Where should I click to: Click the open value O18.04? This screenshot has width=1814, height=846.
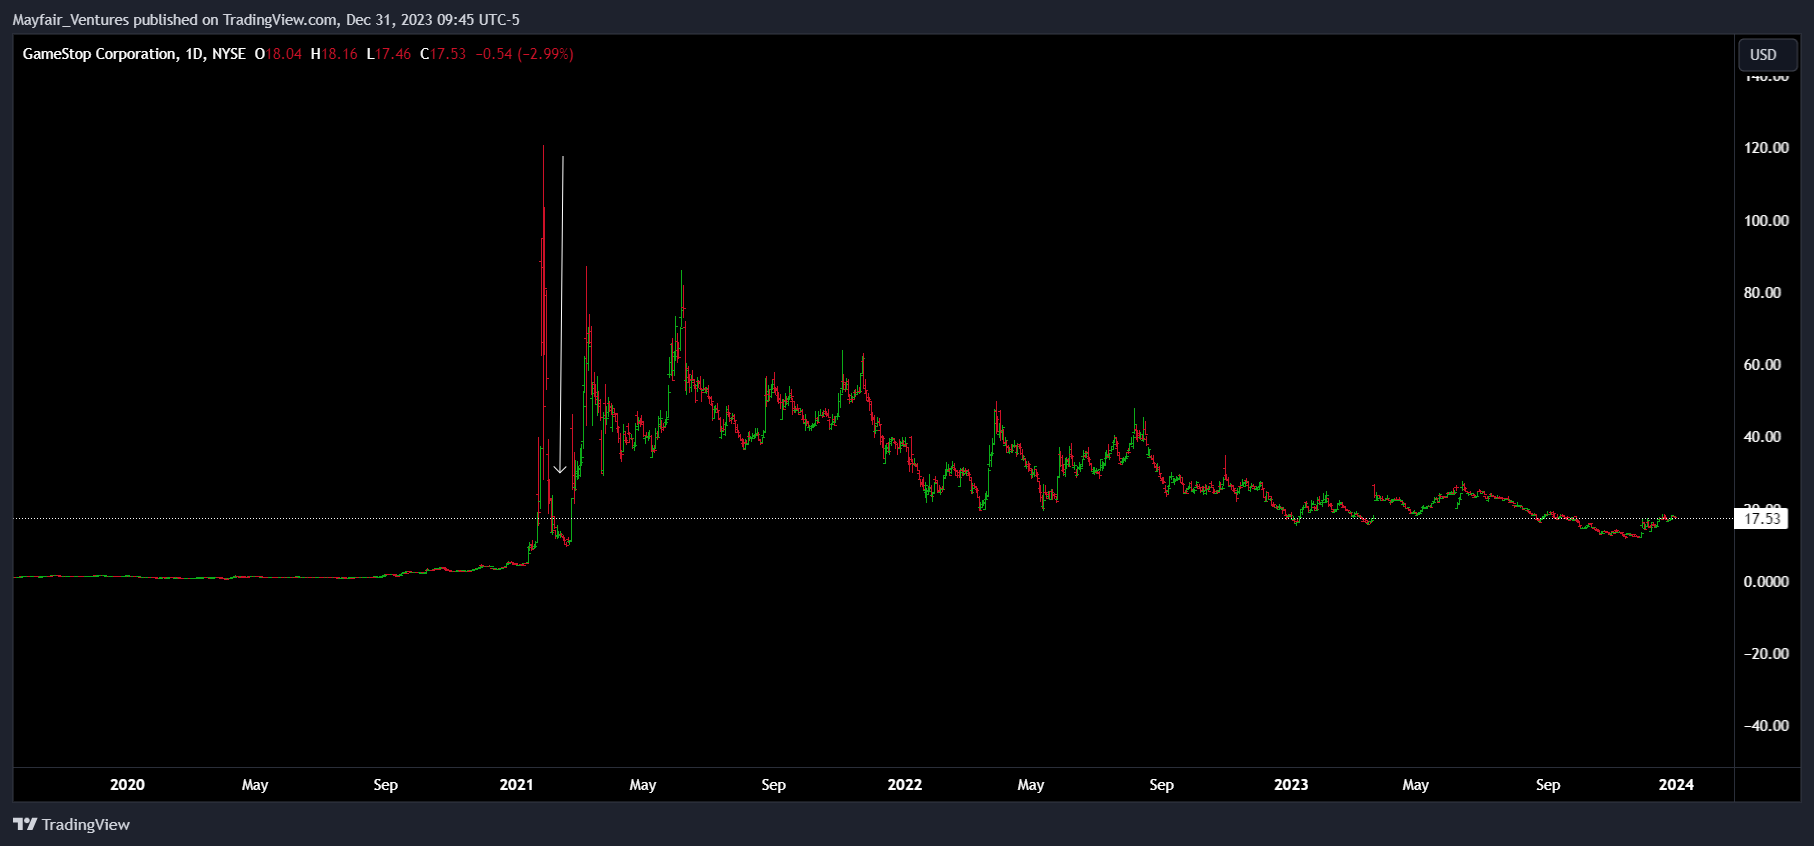[278, 54]
